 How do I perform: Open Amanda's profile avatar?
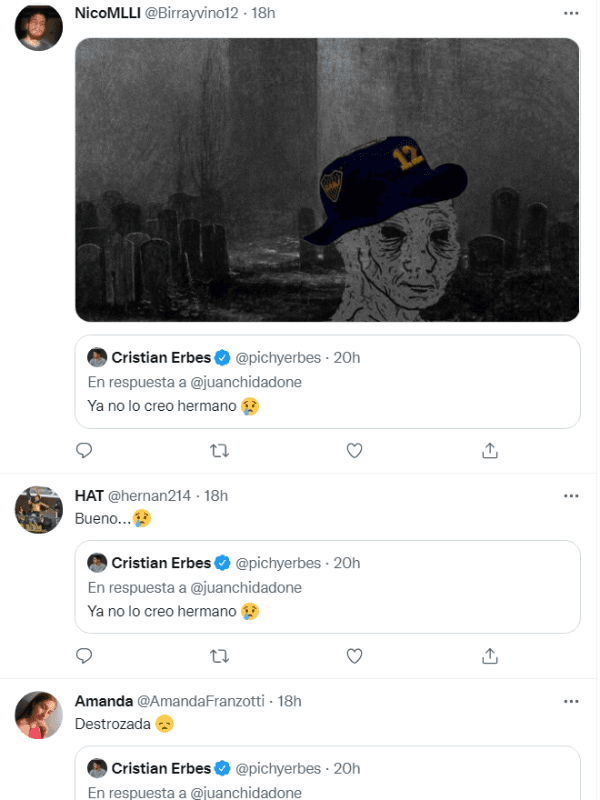point(39,715)
